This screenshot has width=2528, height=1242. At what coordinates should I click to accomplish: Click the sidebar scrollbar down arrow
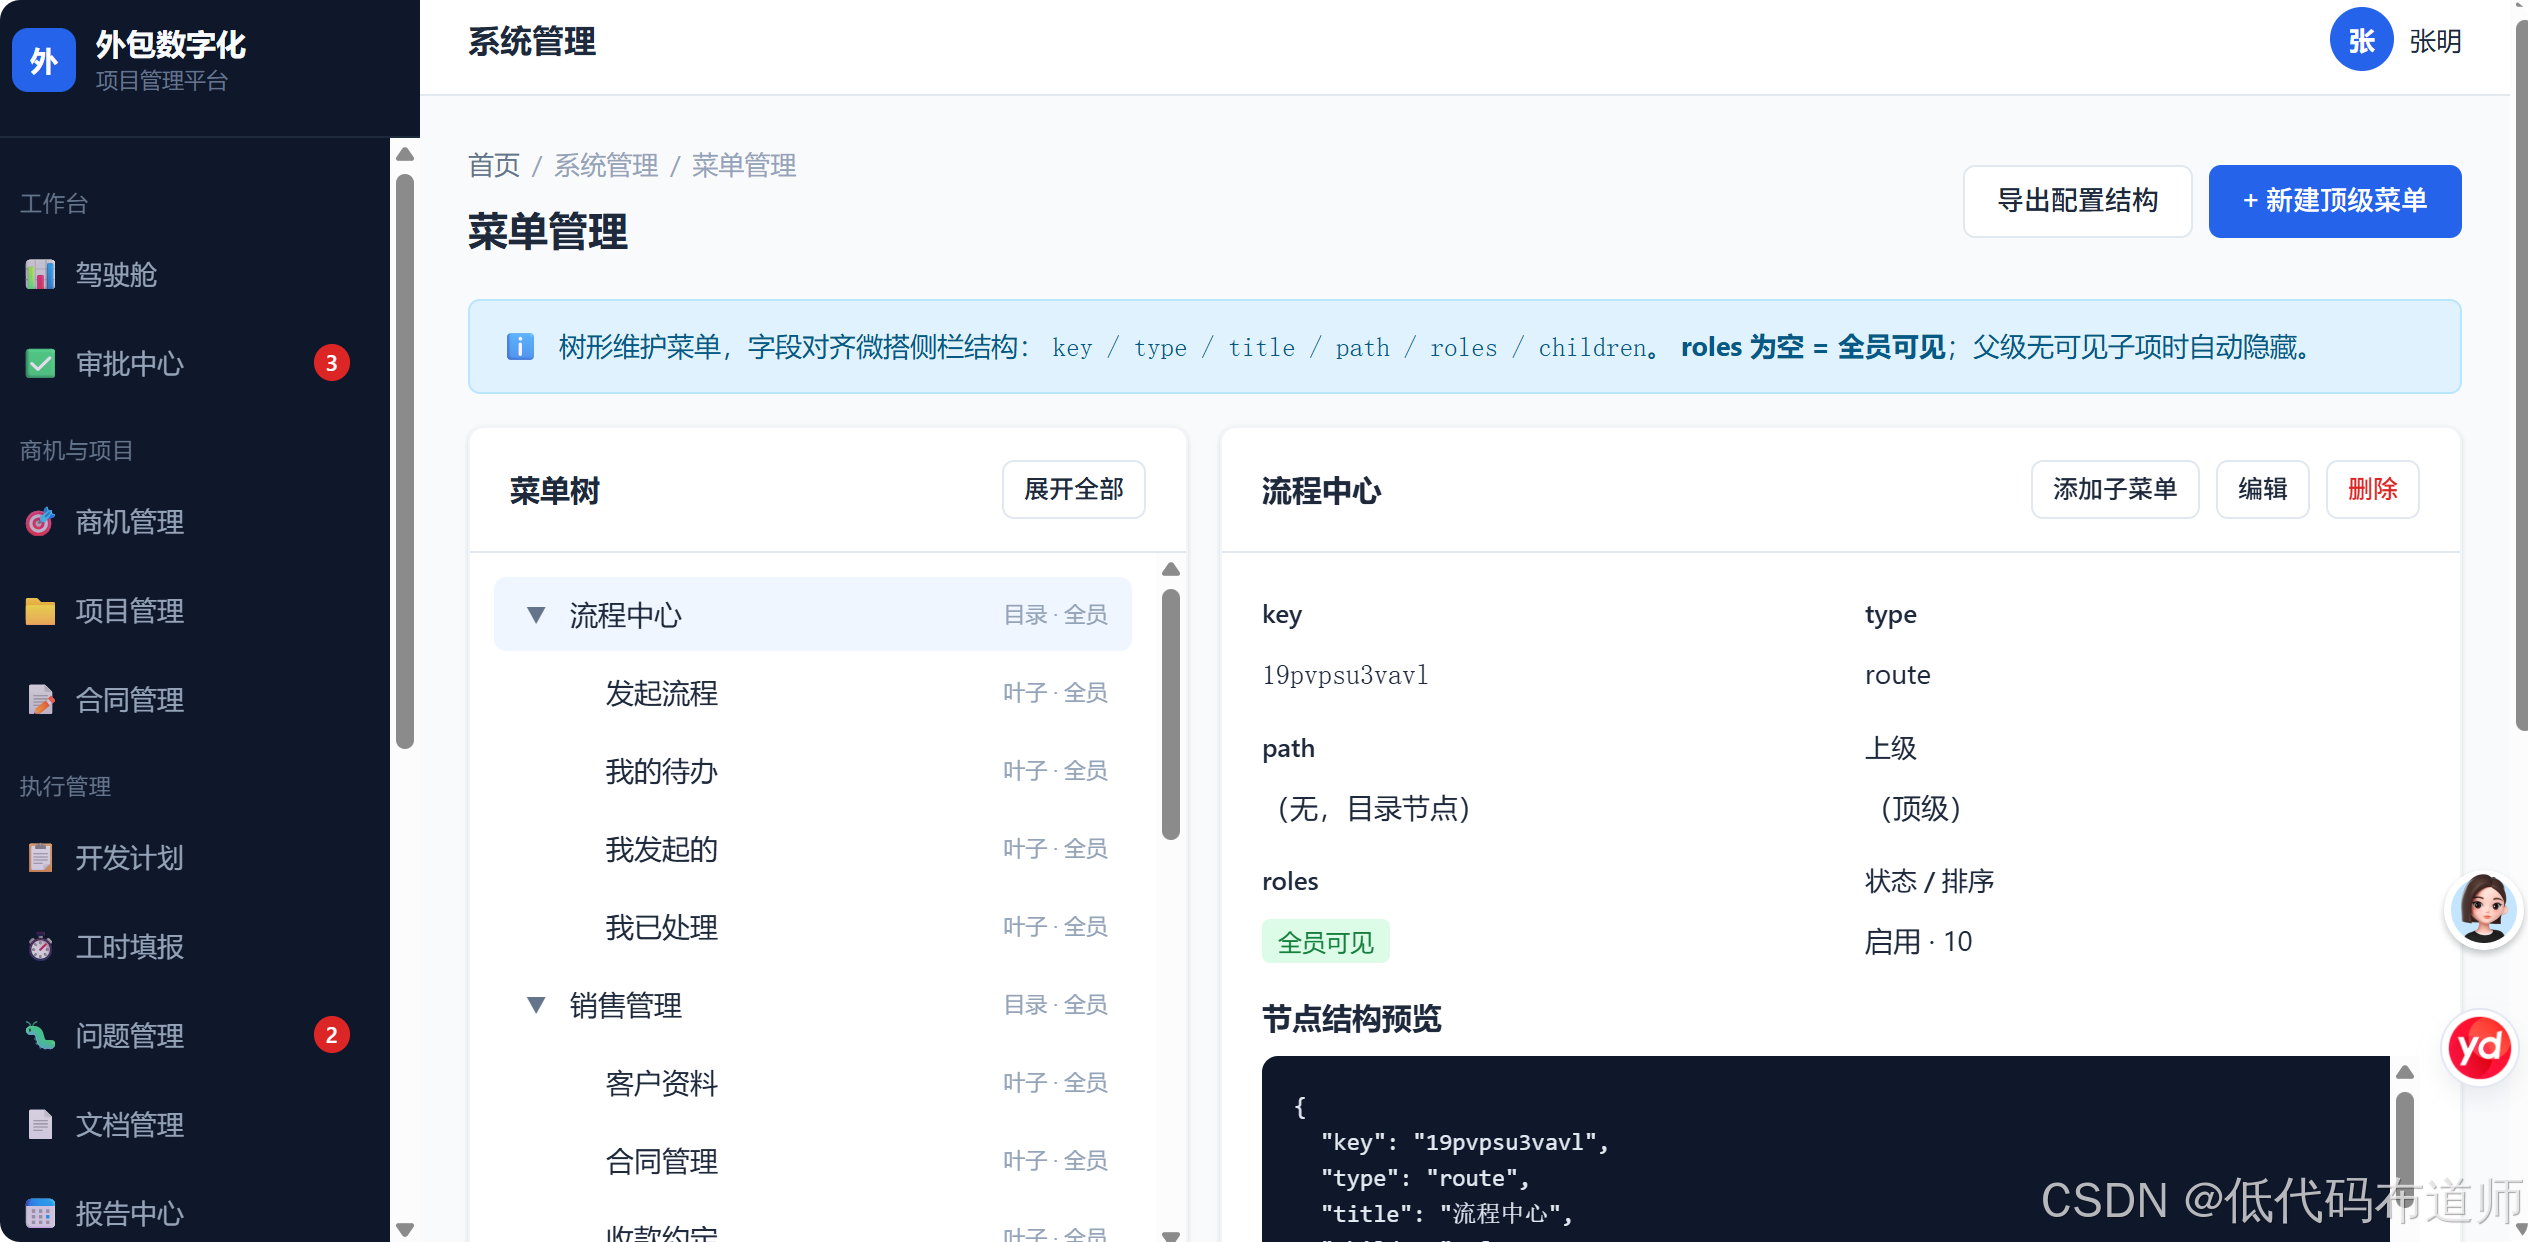(x=405, y=1229)
